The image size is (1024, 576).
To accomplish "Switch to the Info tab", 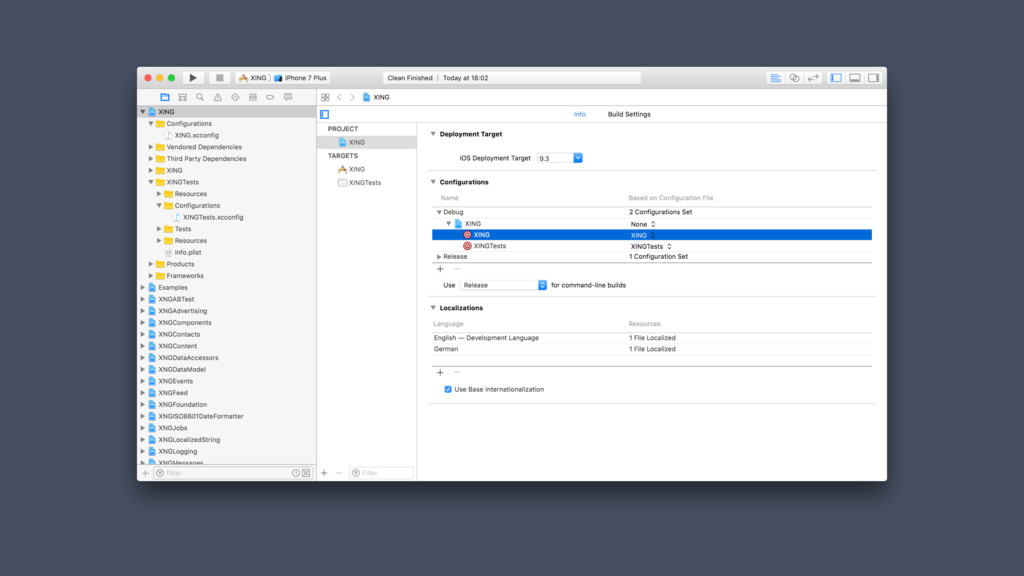I will (x=580, y=114).
